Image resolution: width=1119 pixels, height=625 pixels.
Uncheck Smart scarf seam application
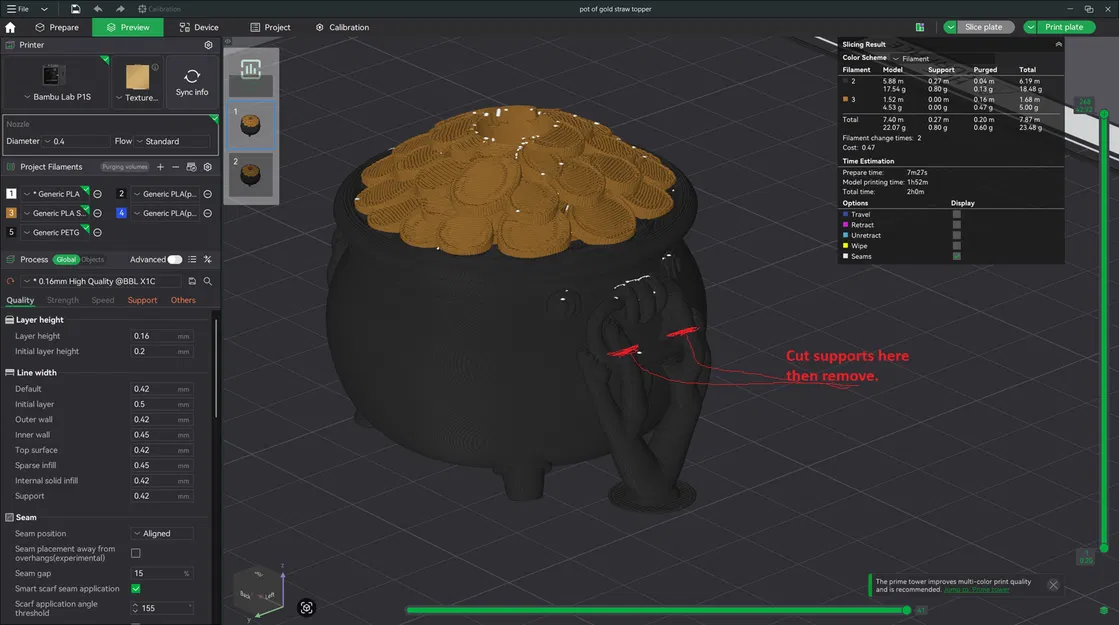click(136, 589)
